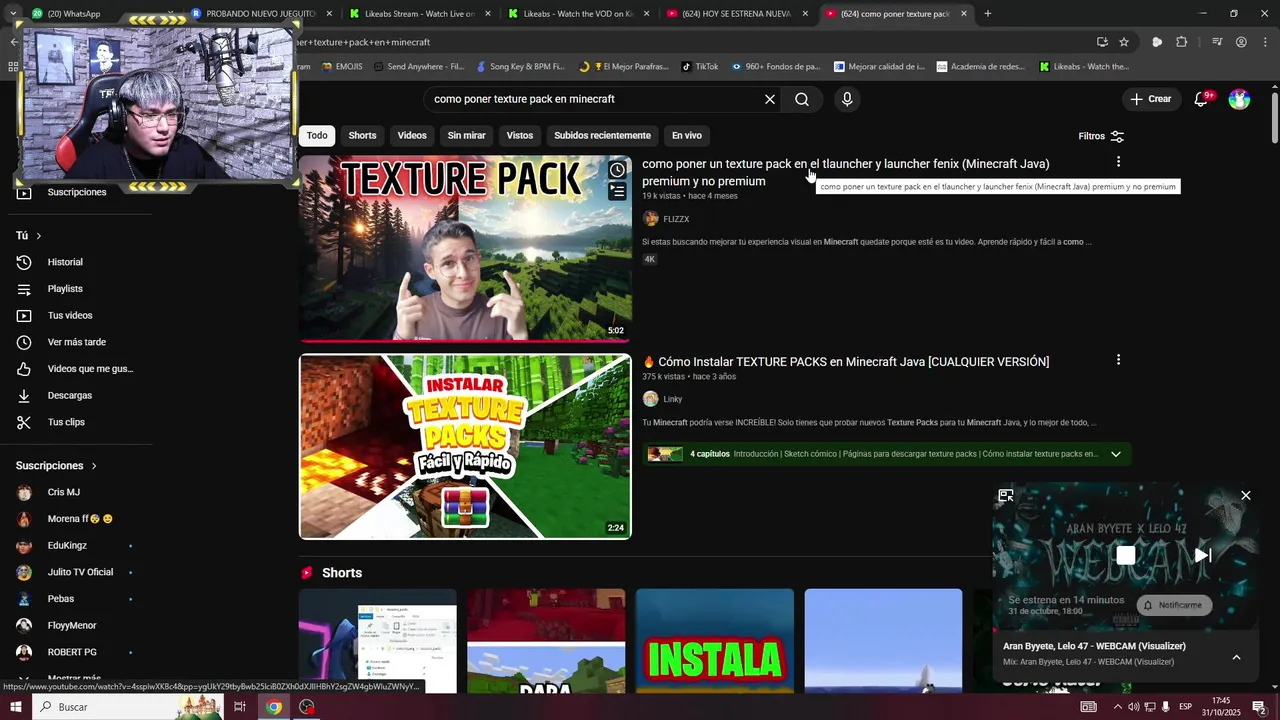
Task: Expand the 'Tú' section chevron
Action: click(38, 236)
